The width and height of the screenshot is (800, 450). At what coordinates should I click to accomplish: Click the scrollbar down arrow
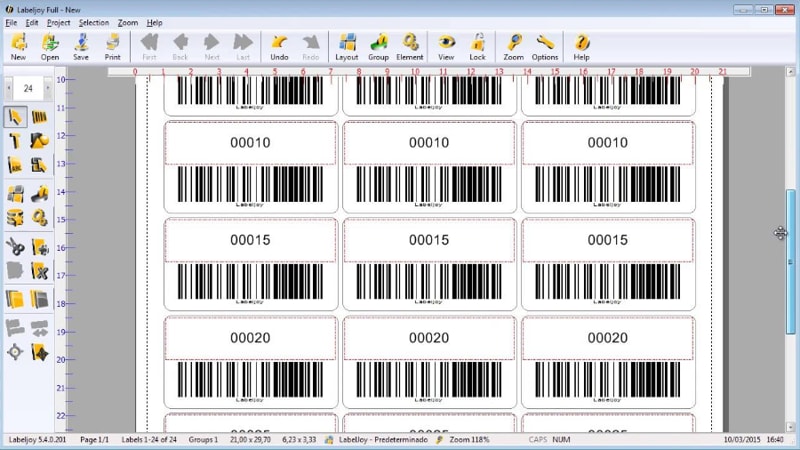(x=791, y=427)
